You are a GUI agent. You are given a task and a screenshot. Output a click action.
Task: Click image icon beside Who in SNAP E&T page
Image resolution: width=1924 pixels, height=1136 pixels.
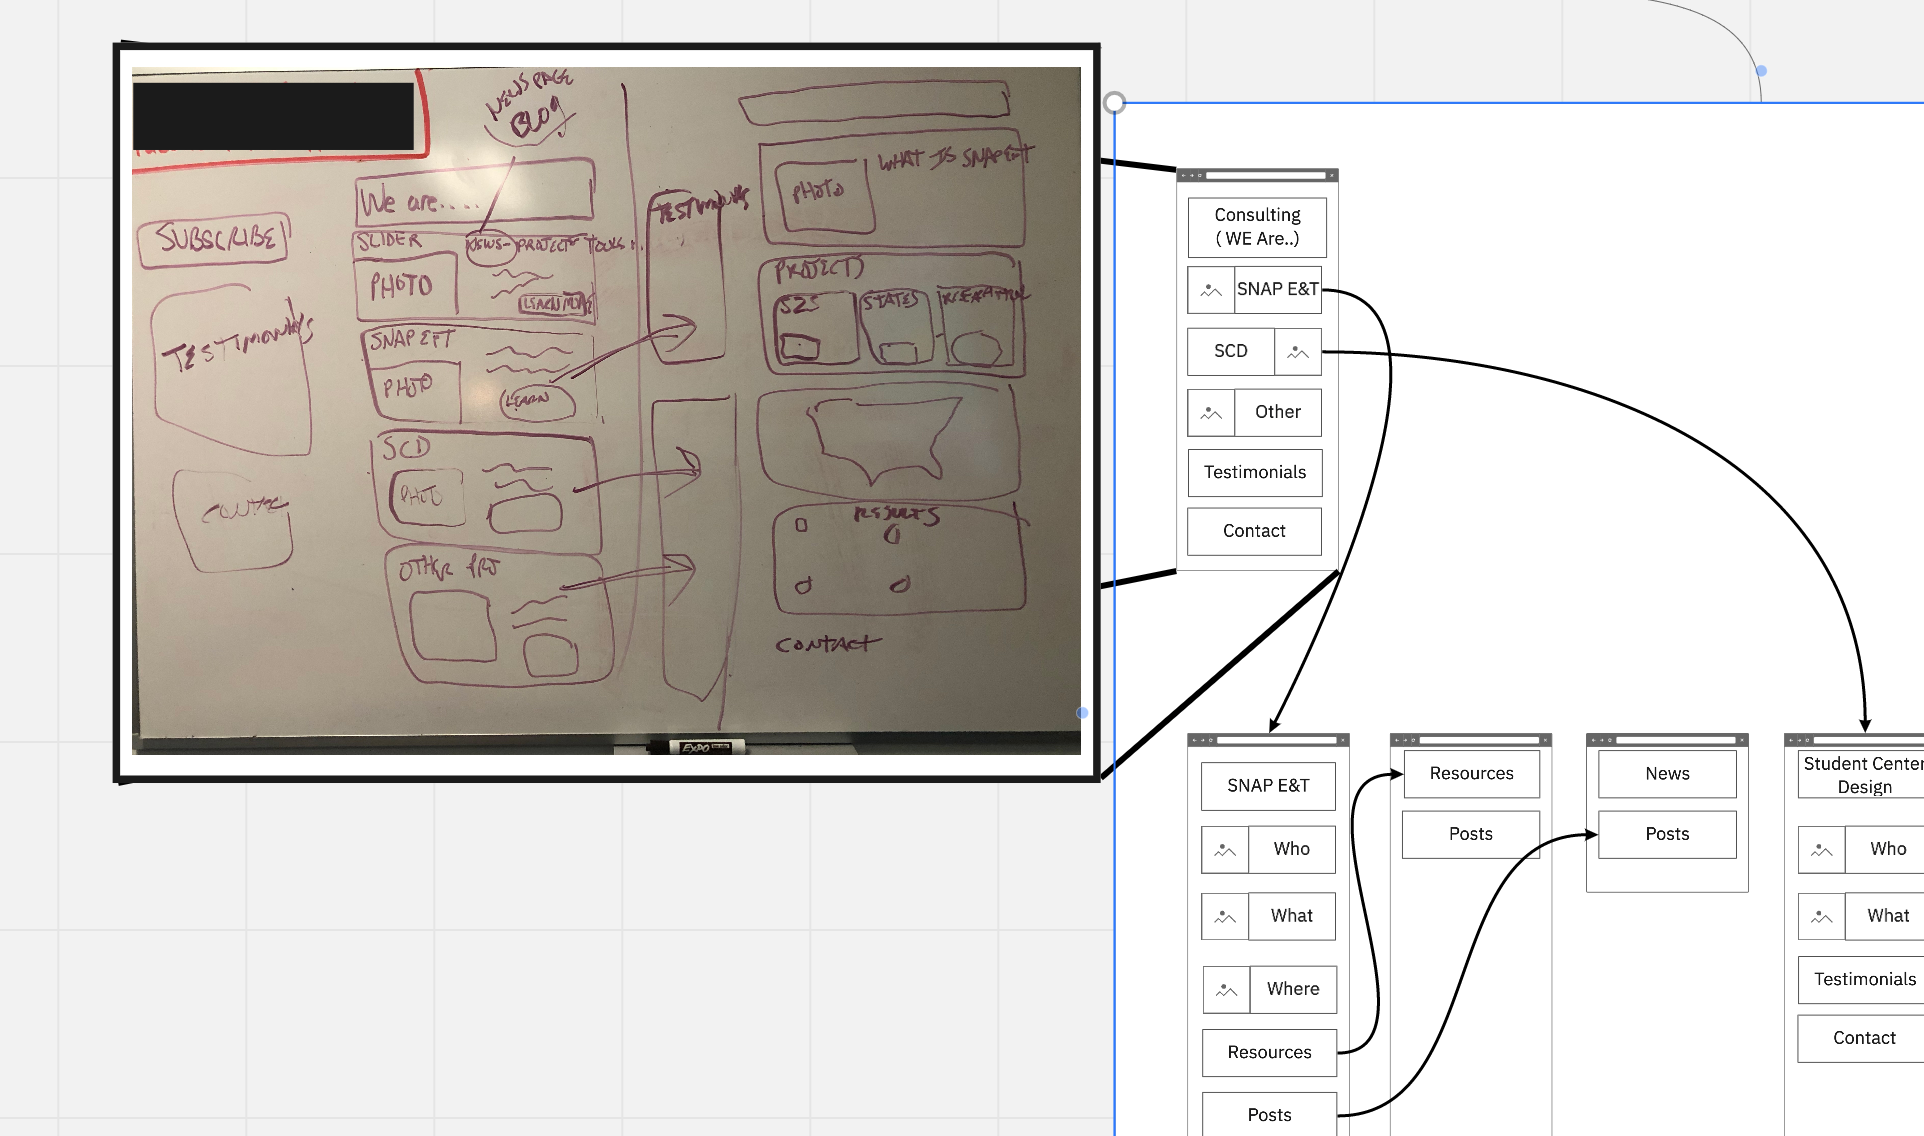[x=1225, y=850]
